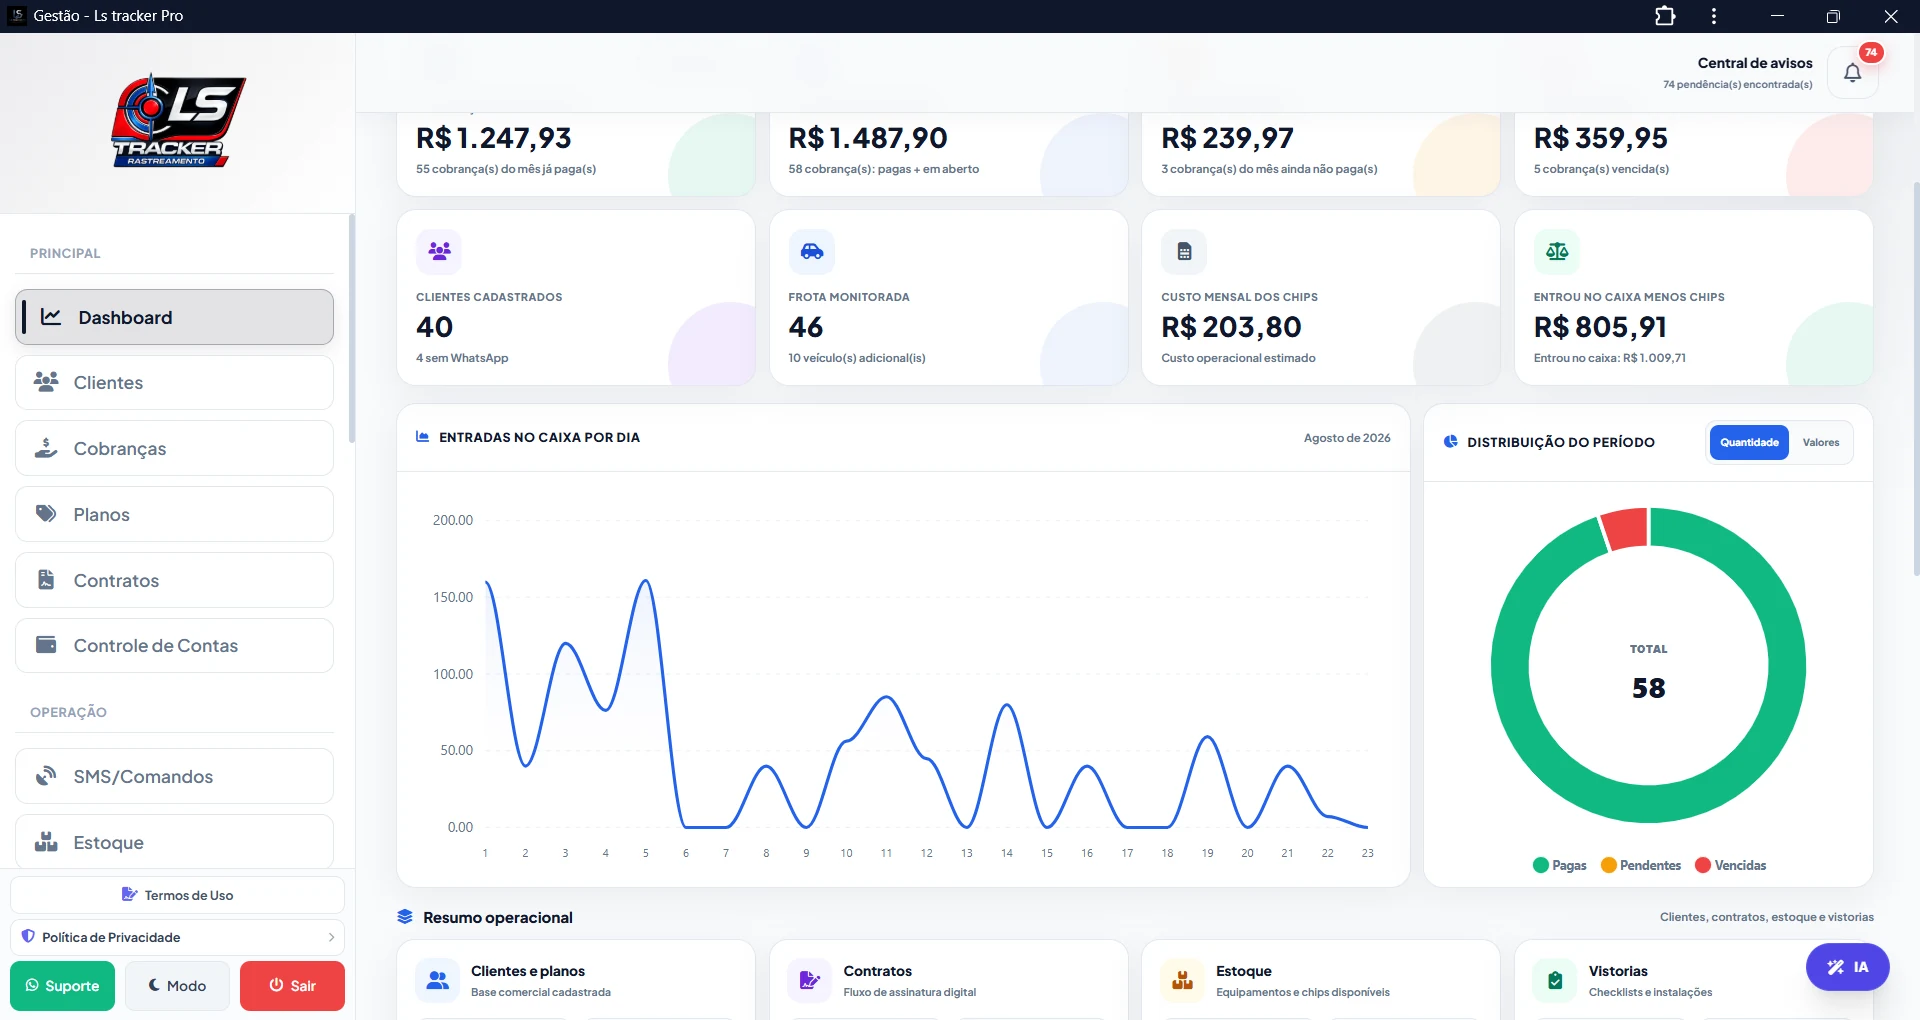The image size is (1920, 1020).
Task: Open Clientes in sidebar
Action: coord(175,382)
